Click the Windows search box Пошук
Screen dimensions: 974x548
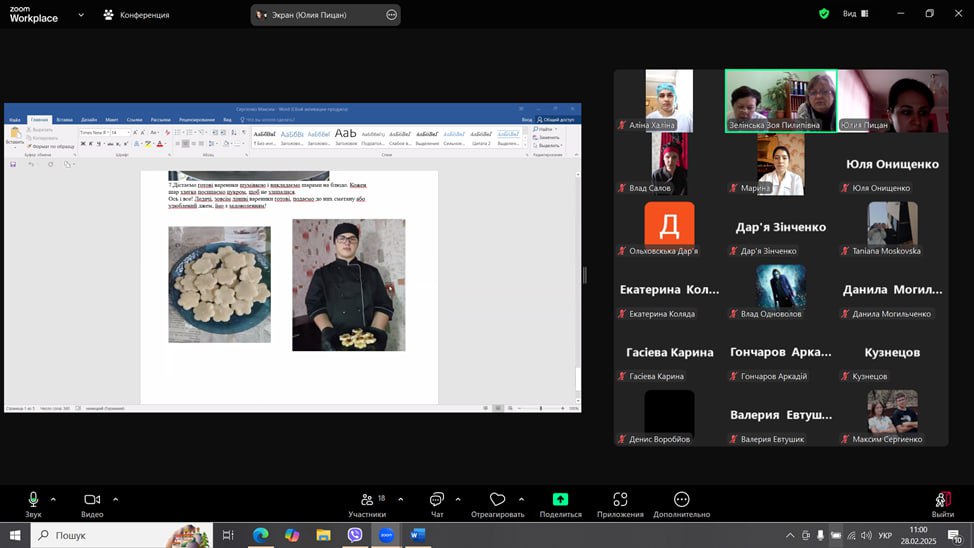click(120, 535)
